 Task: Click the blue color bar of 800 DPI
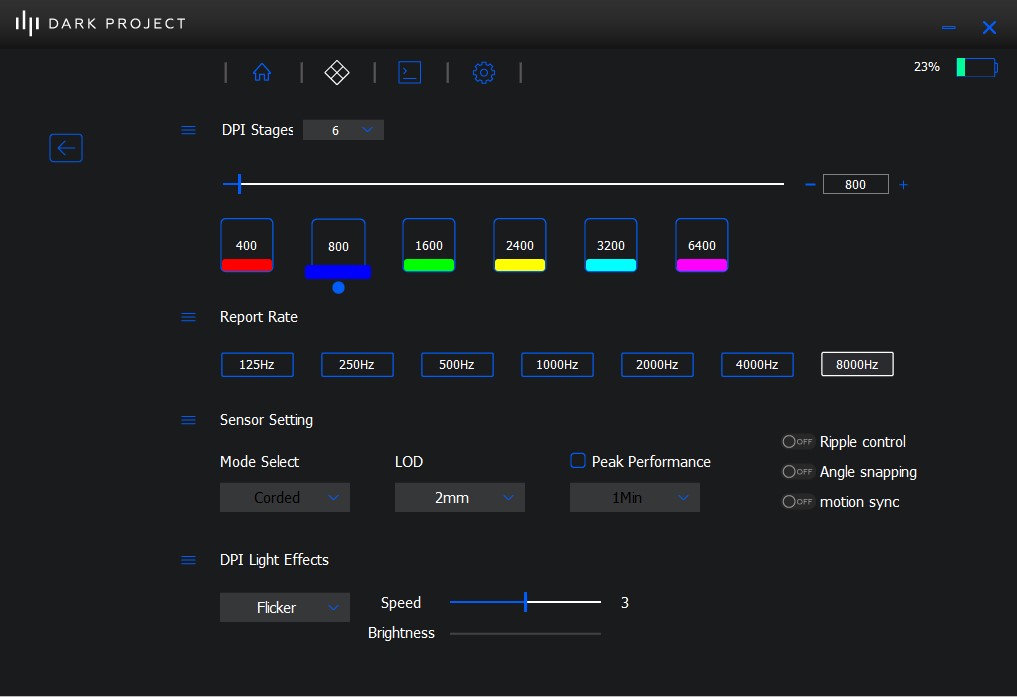coord(338,272)
